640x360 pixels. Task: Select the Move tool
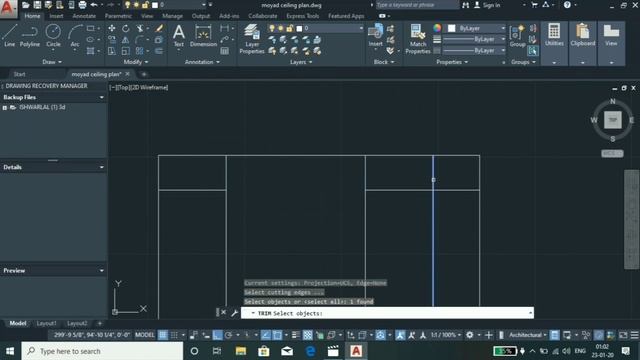[x=111, y=28]
